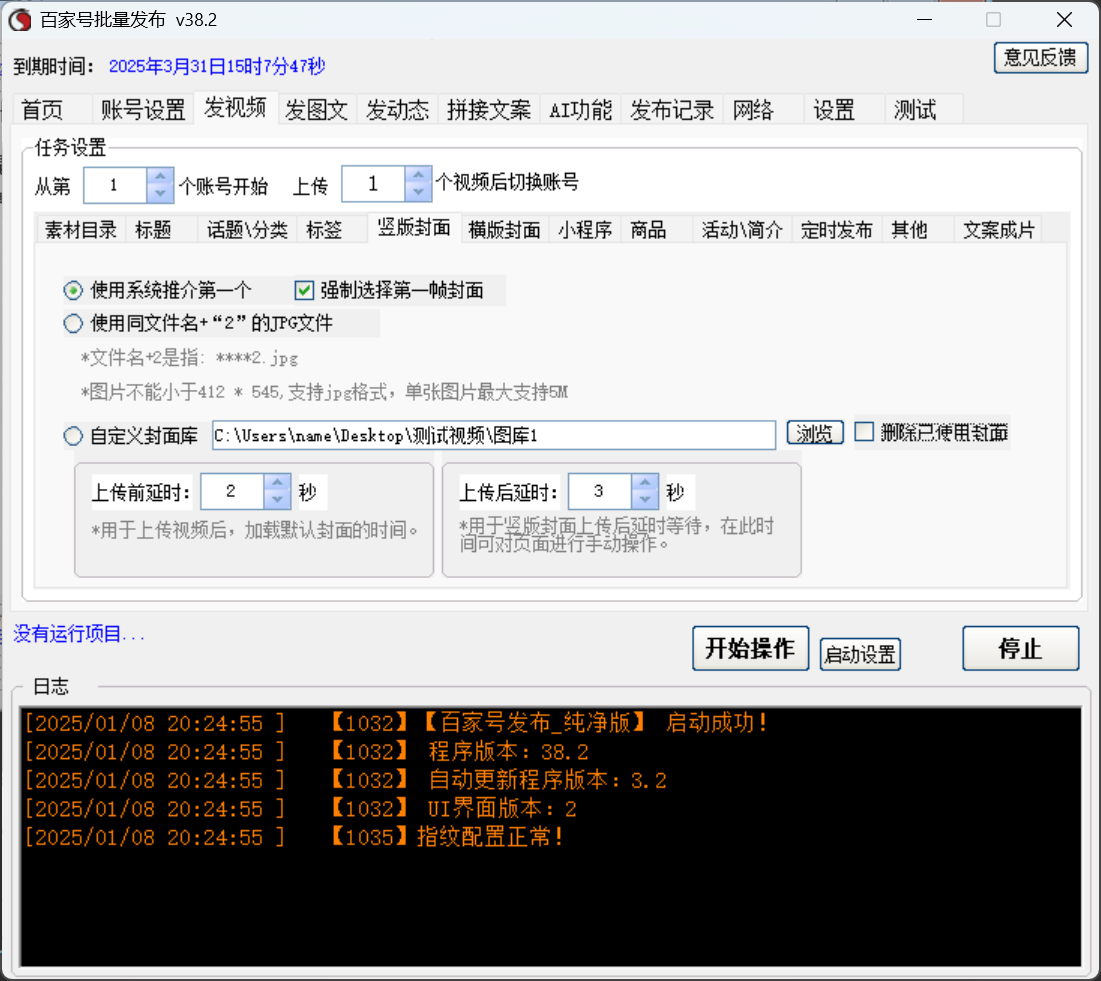The width and height of the screenshot is (1101, 981).
Task: Minimize the 百家号批量发布 window
Action: coord(925,20)
